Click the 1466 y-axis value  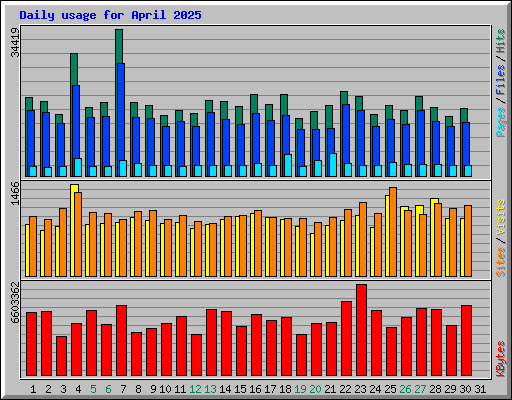coord(15,193)
